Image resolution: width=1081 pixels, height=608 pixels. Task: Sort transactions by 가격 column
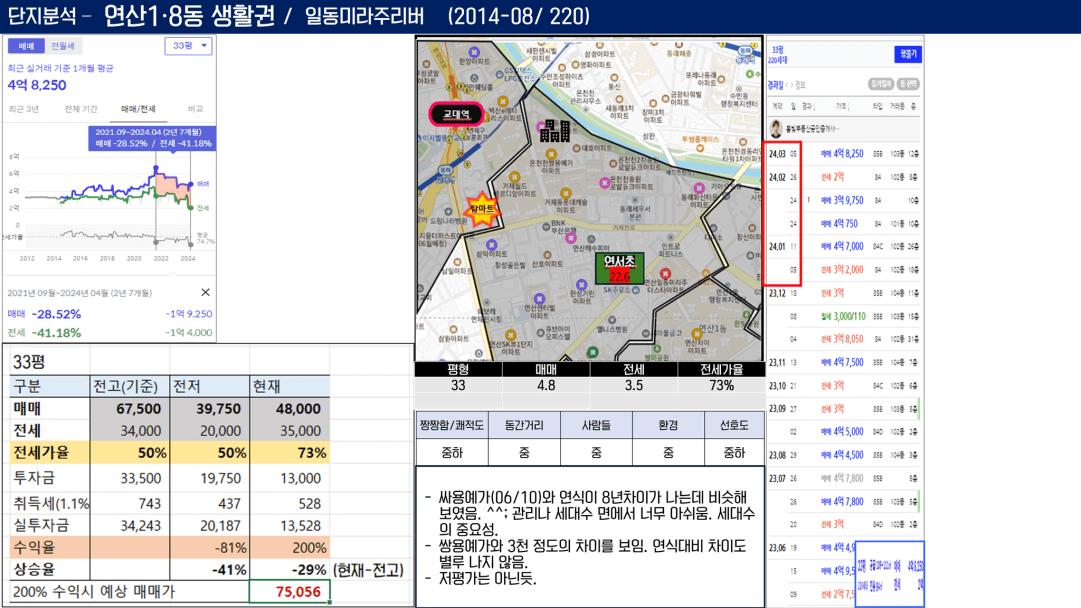(x=842, y=106)
